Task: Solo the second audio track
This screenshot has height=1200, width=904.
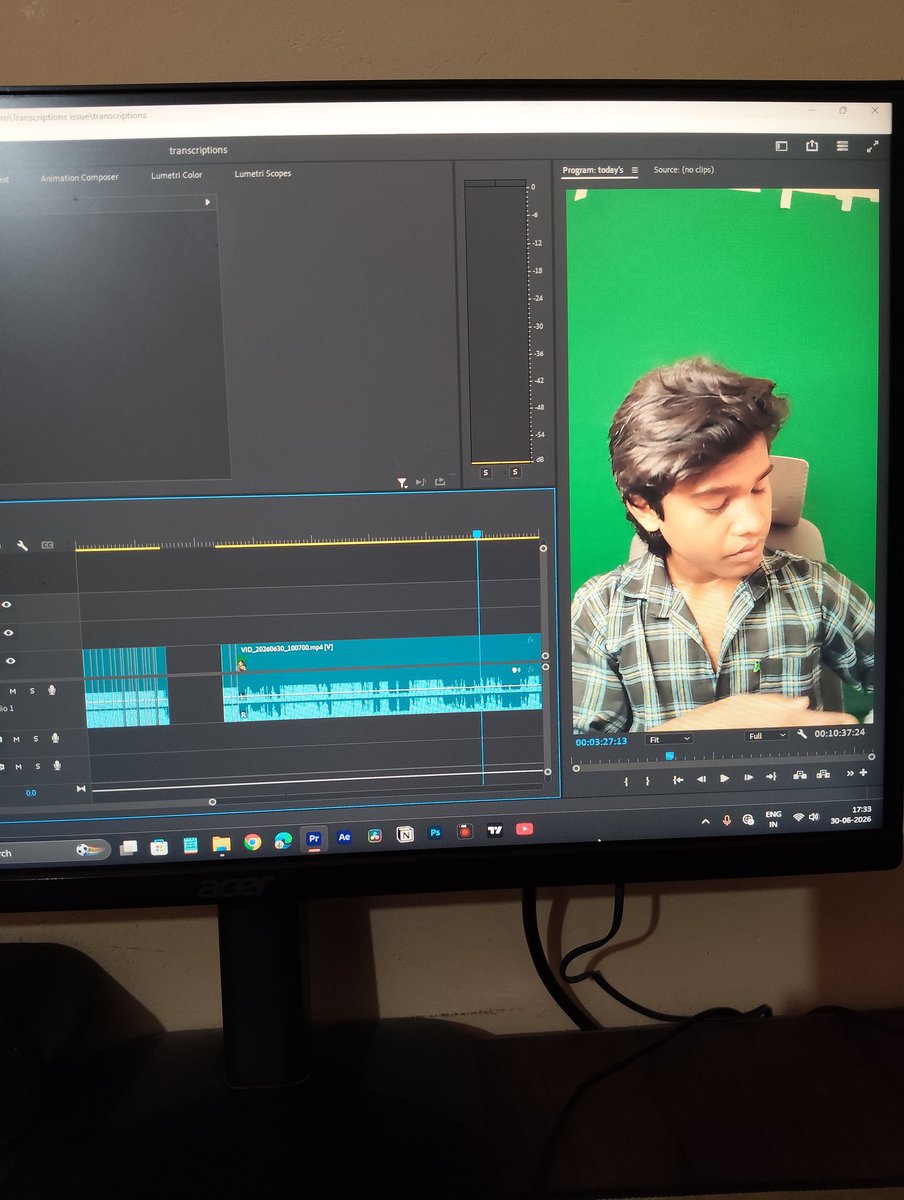Action: pos(36,739)
